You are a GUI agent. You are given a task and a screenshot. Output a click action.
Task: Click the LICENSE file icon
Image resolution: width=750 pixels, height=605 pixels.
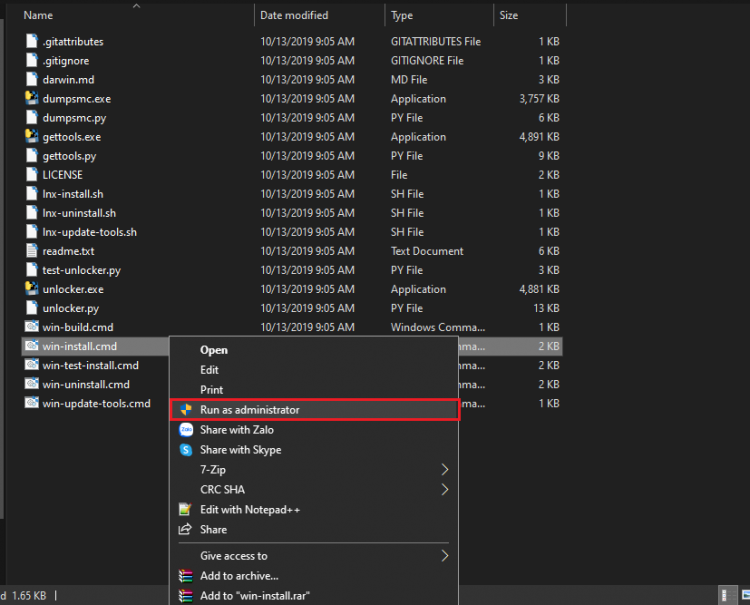click(x=32, y=175)
